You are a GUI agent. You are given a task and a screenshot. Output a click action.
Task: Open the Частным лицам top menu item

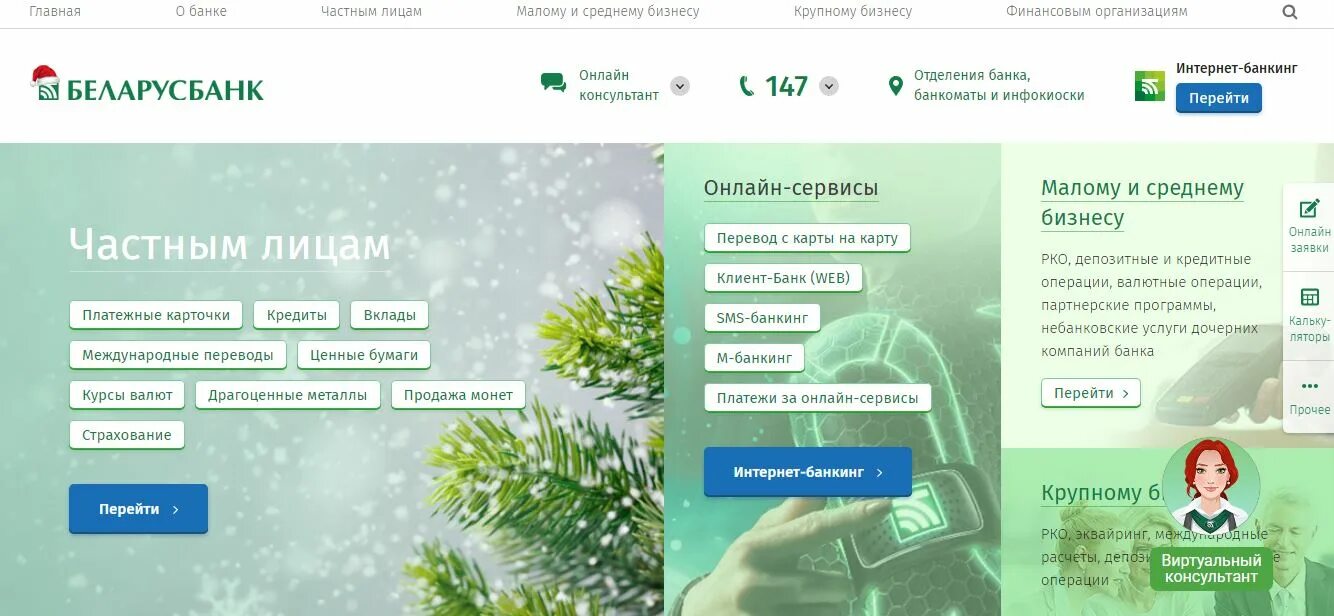pos(371,11)
